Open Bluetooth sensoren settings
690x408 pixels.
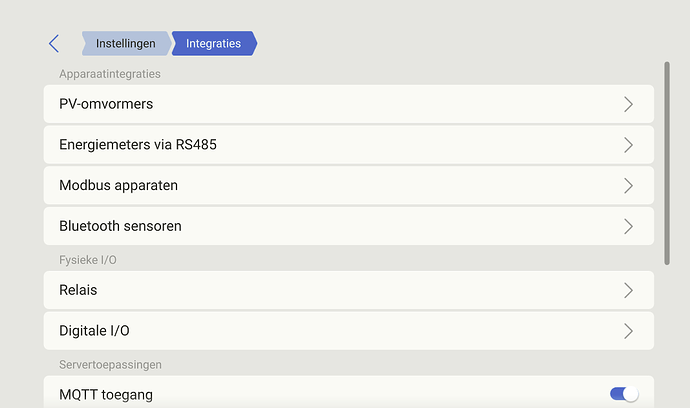(x=300, y=226)
